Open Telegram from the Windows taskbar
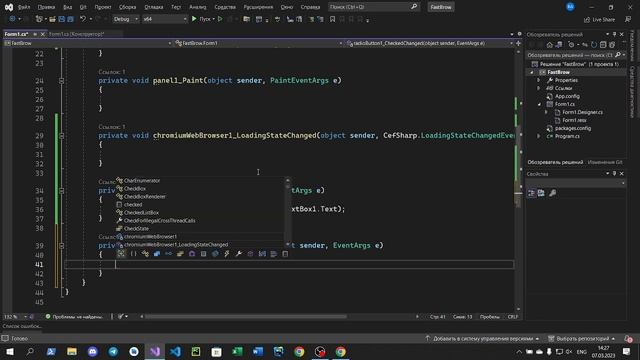Viewport: 640px width, 360px height. click(113, 351)
